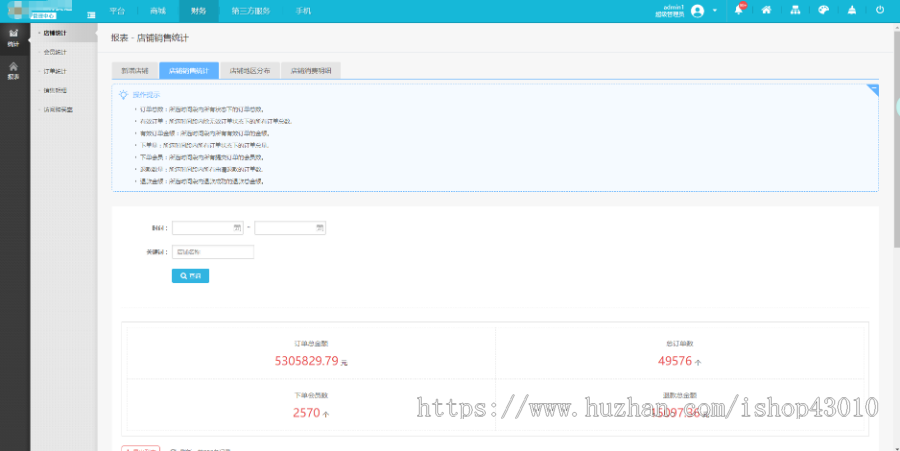Switch to the 店铺销售统计 tab

(189, 71)
